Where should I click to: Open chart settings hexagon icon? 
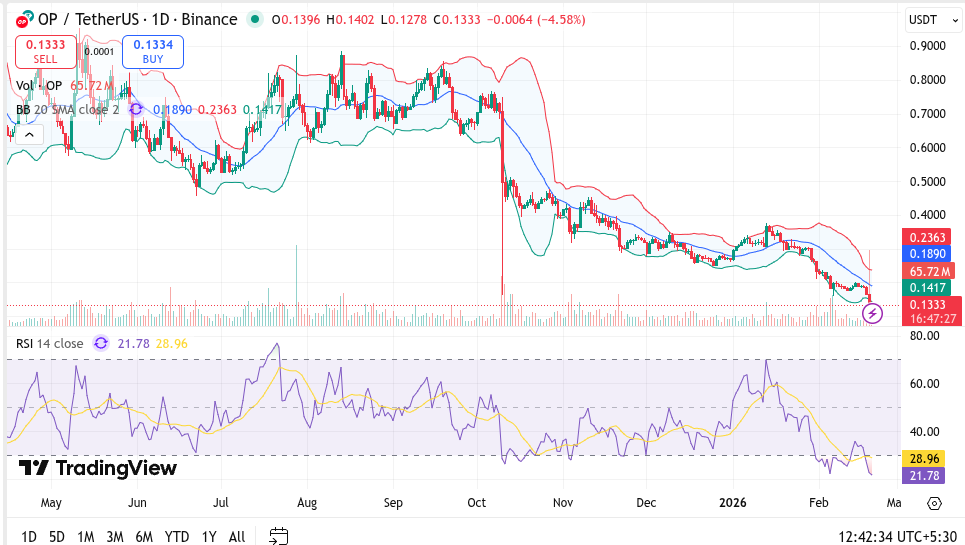(934, 503)
